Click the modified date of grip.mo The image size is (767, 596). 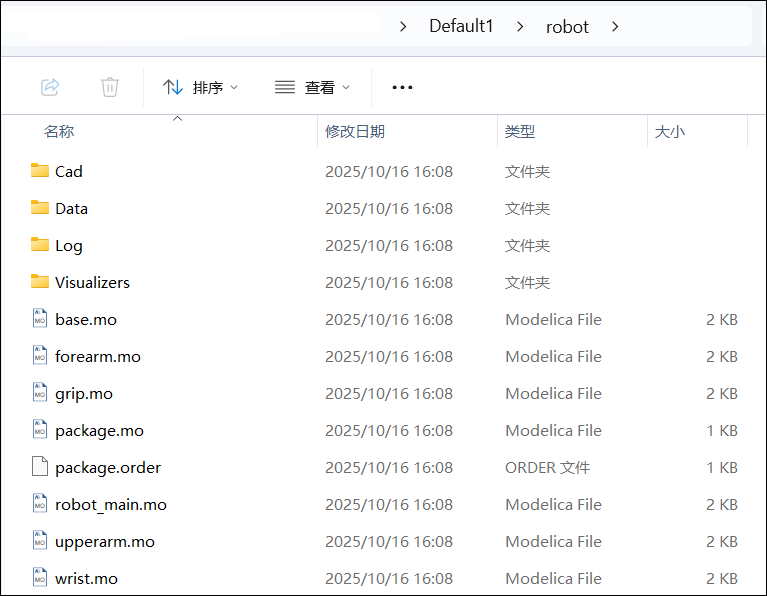(389, 393)
